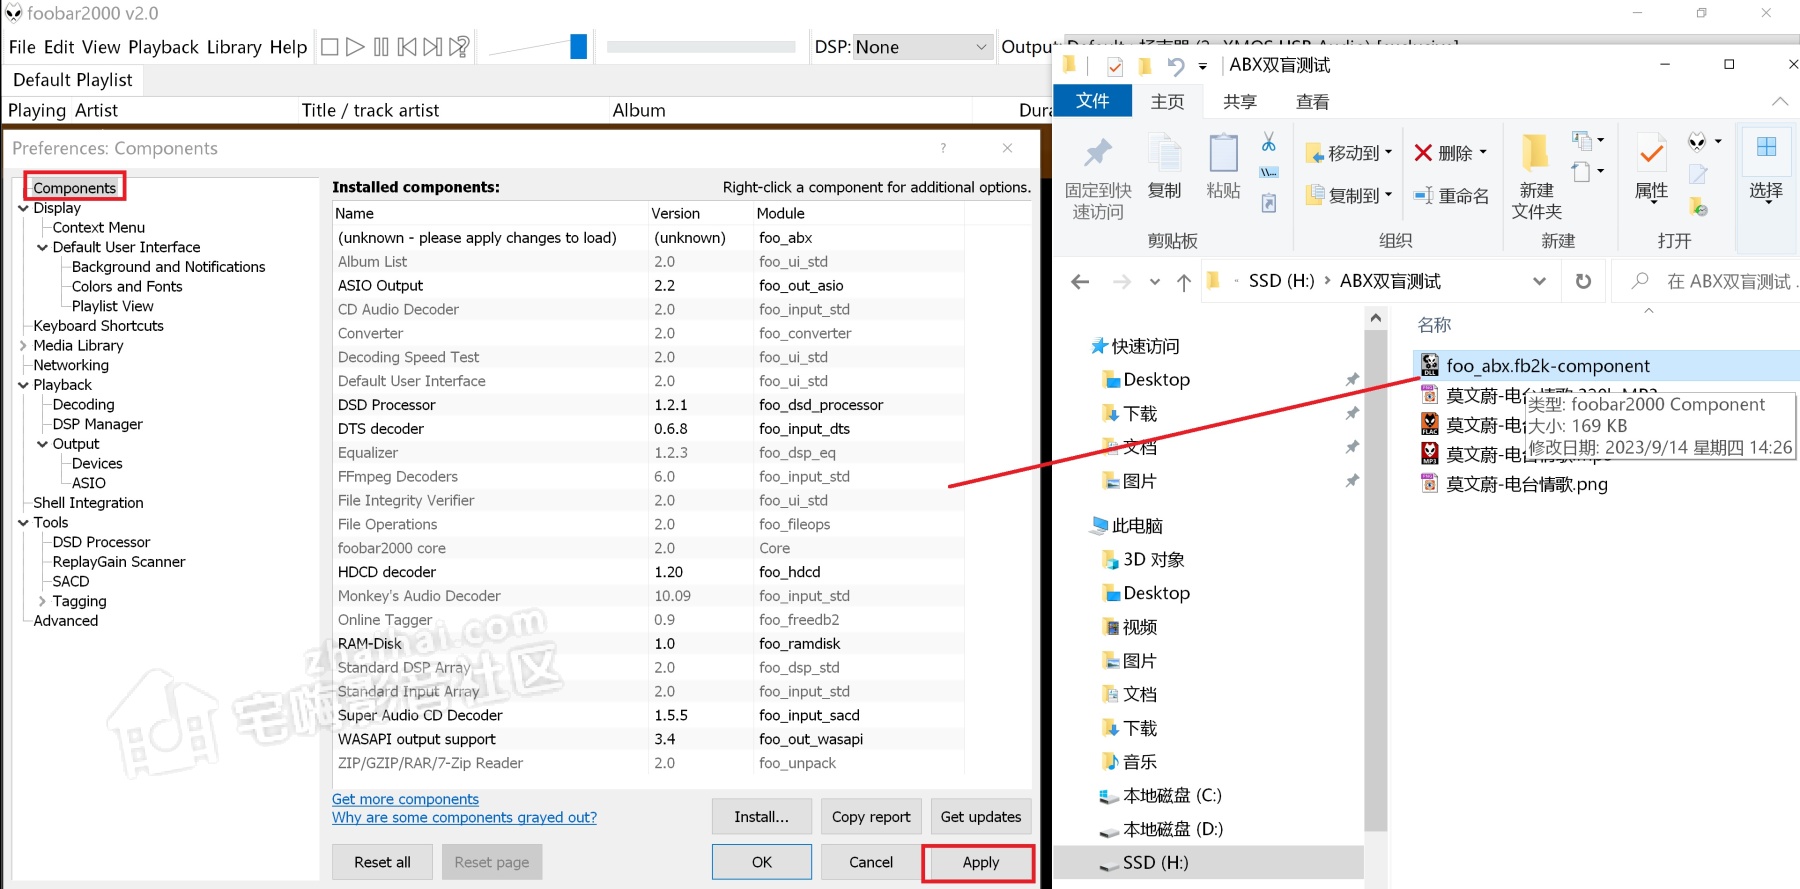Refresh the Explorer folder view

[x=1583, y=281]
